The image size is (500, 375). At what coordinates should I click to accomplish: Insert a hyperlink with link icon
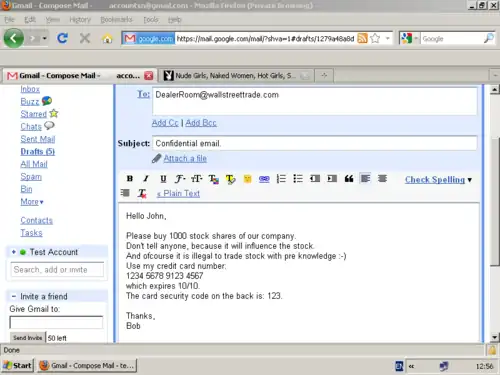coord(264,179)
